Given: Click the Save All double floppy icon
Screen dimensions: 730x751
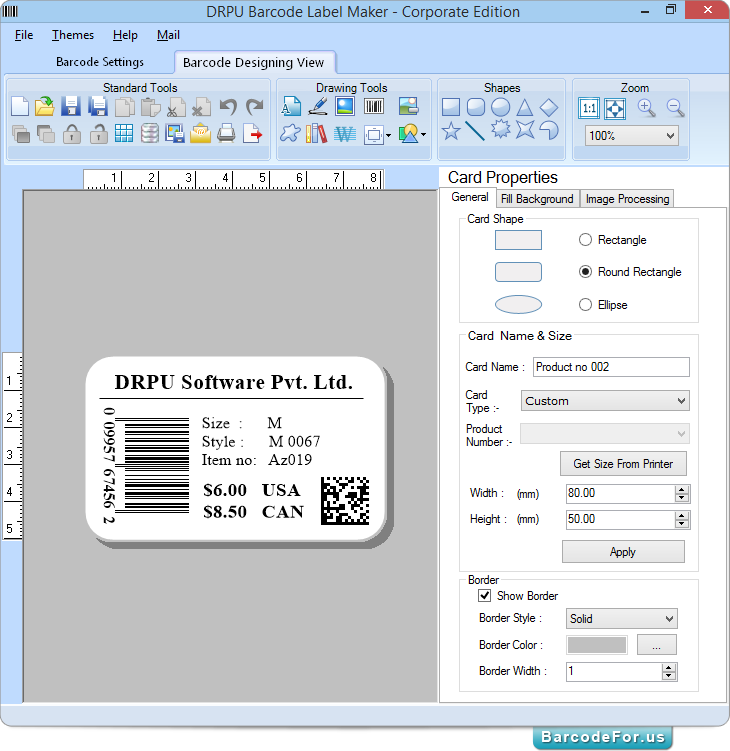Looking at the screenshot, I should tap(98, 106).
